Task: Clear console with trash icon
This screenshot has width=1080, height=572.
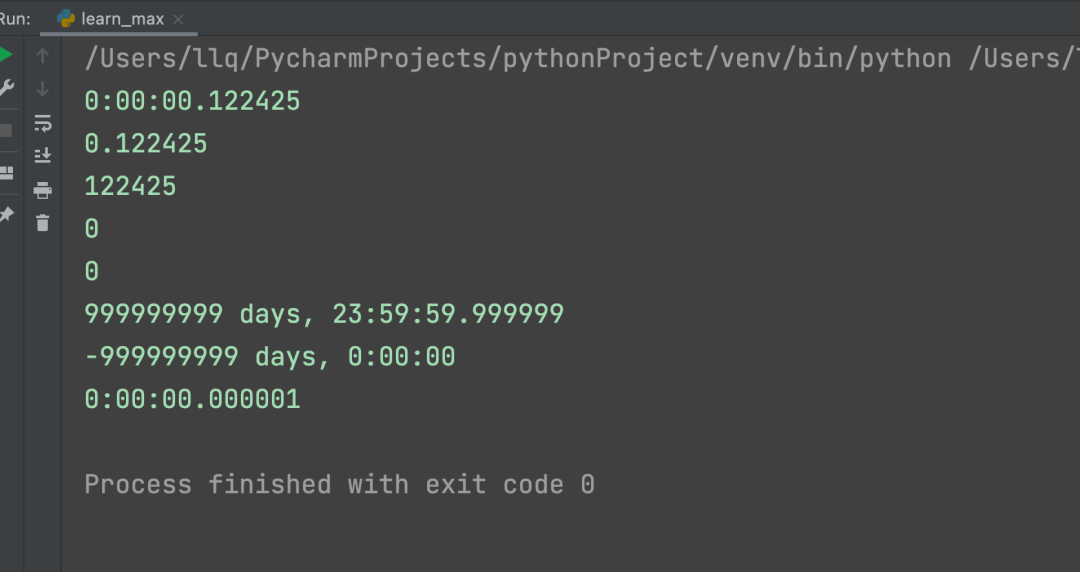Action: click(x=42, y=223)
